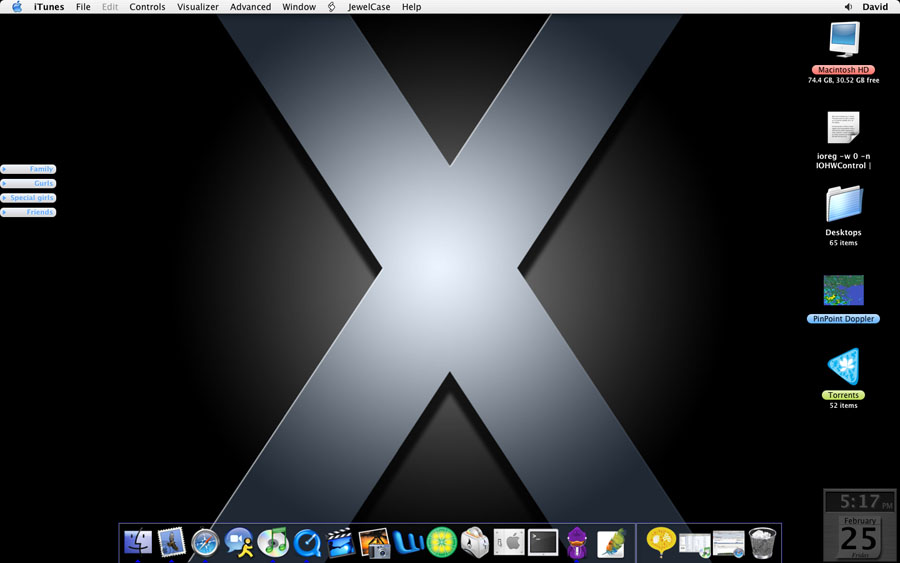Select the Desktops folder icon

(x=844, y=204)
